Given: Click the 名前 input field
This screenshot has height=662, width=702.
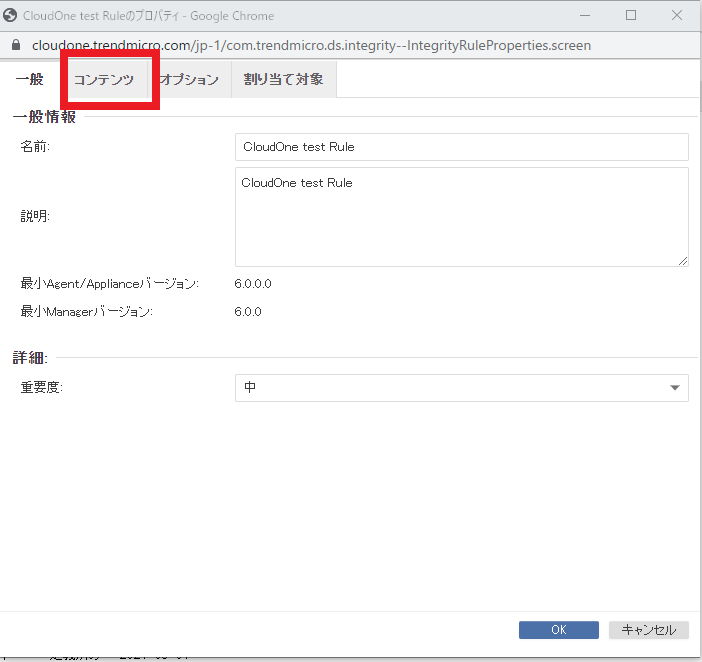Looking at the screenshot, I should tap(462, 147).
